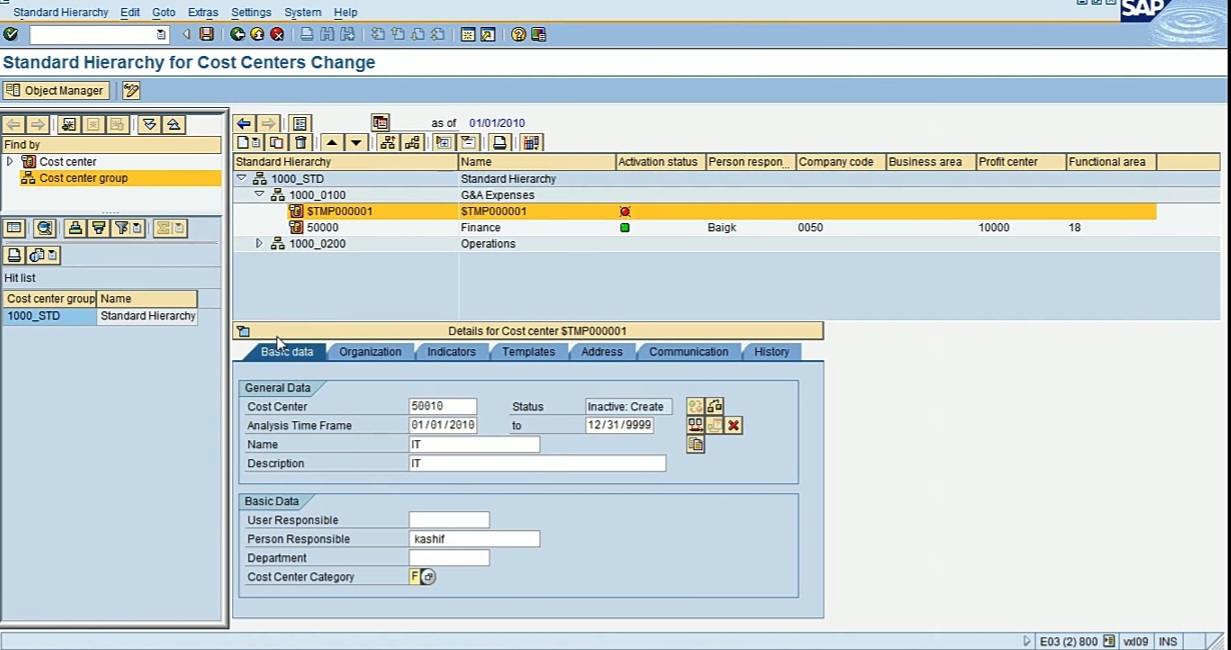Click the Create New Session icon
The height and width of the screenshot is (650, 1231).
[467, 34]
